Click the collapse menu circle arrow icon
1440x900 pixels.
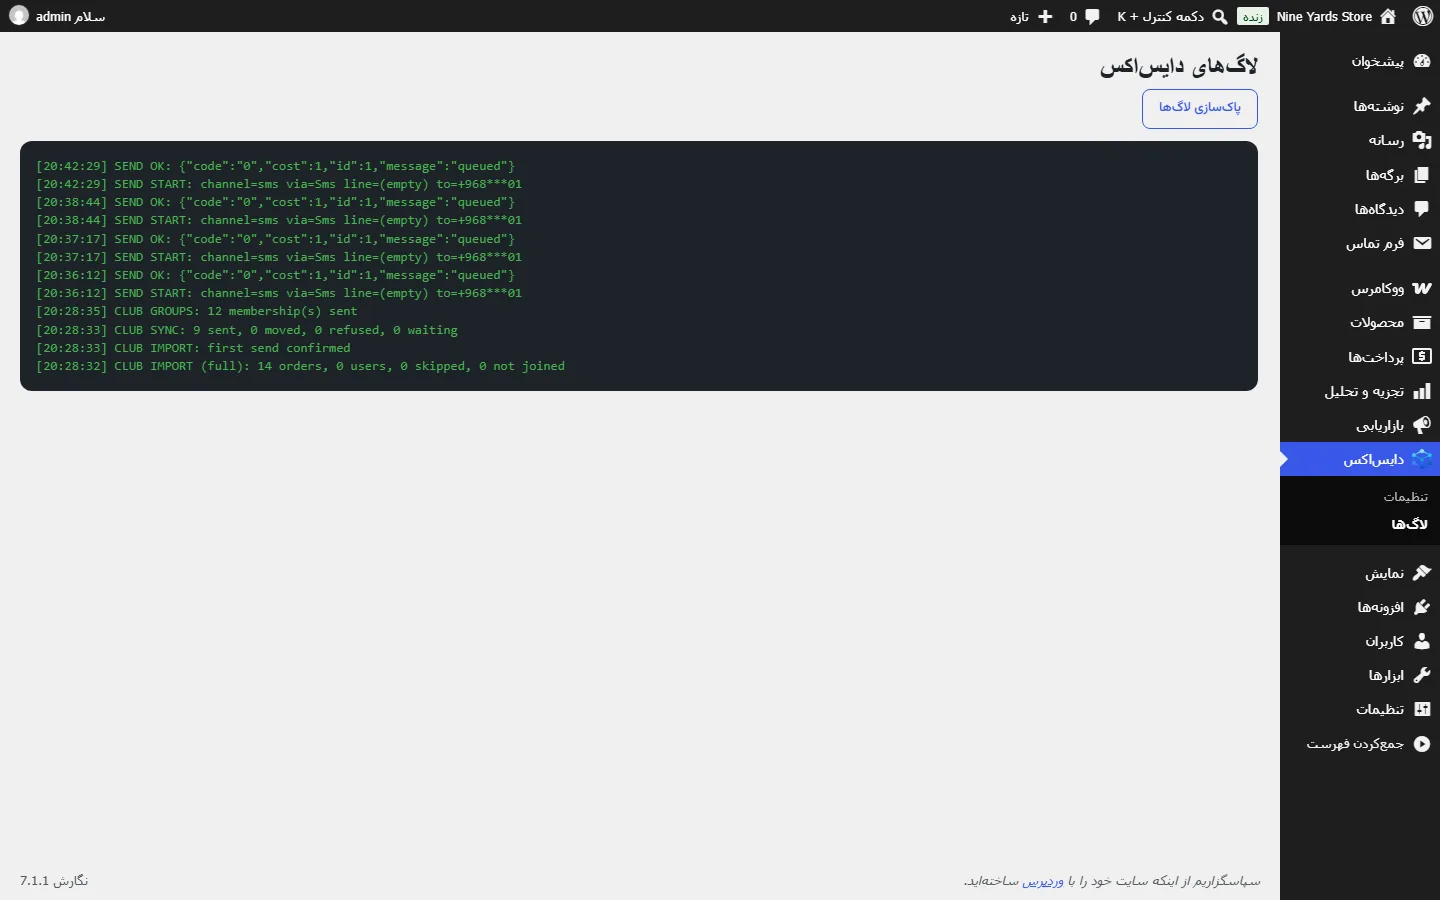click(x=1423, y=744)
